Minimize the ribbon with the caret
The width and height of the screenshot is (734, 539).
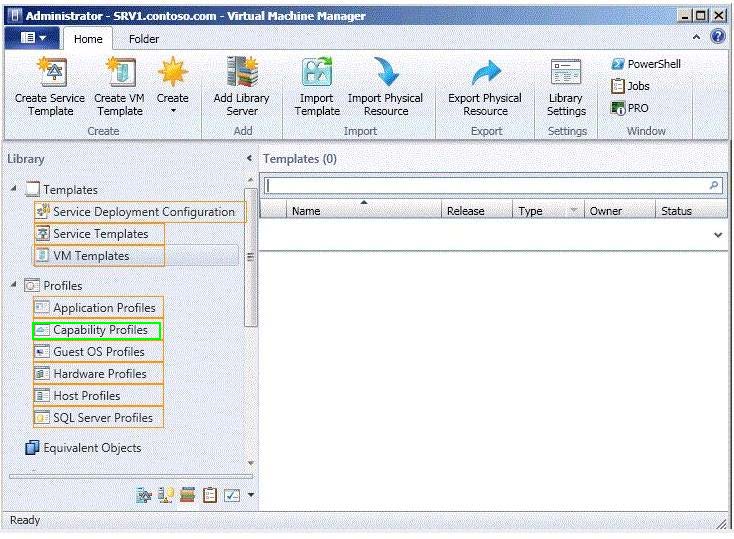[x=697, y=37]
